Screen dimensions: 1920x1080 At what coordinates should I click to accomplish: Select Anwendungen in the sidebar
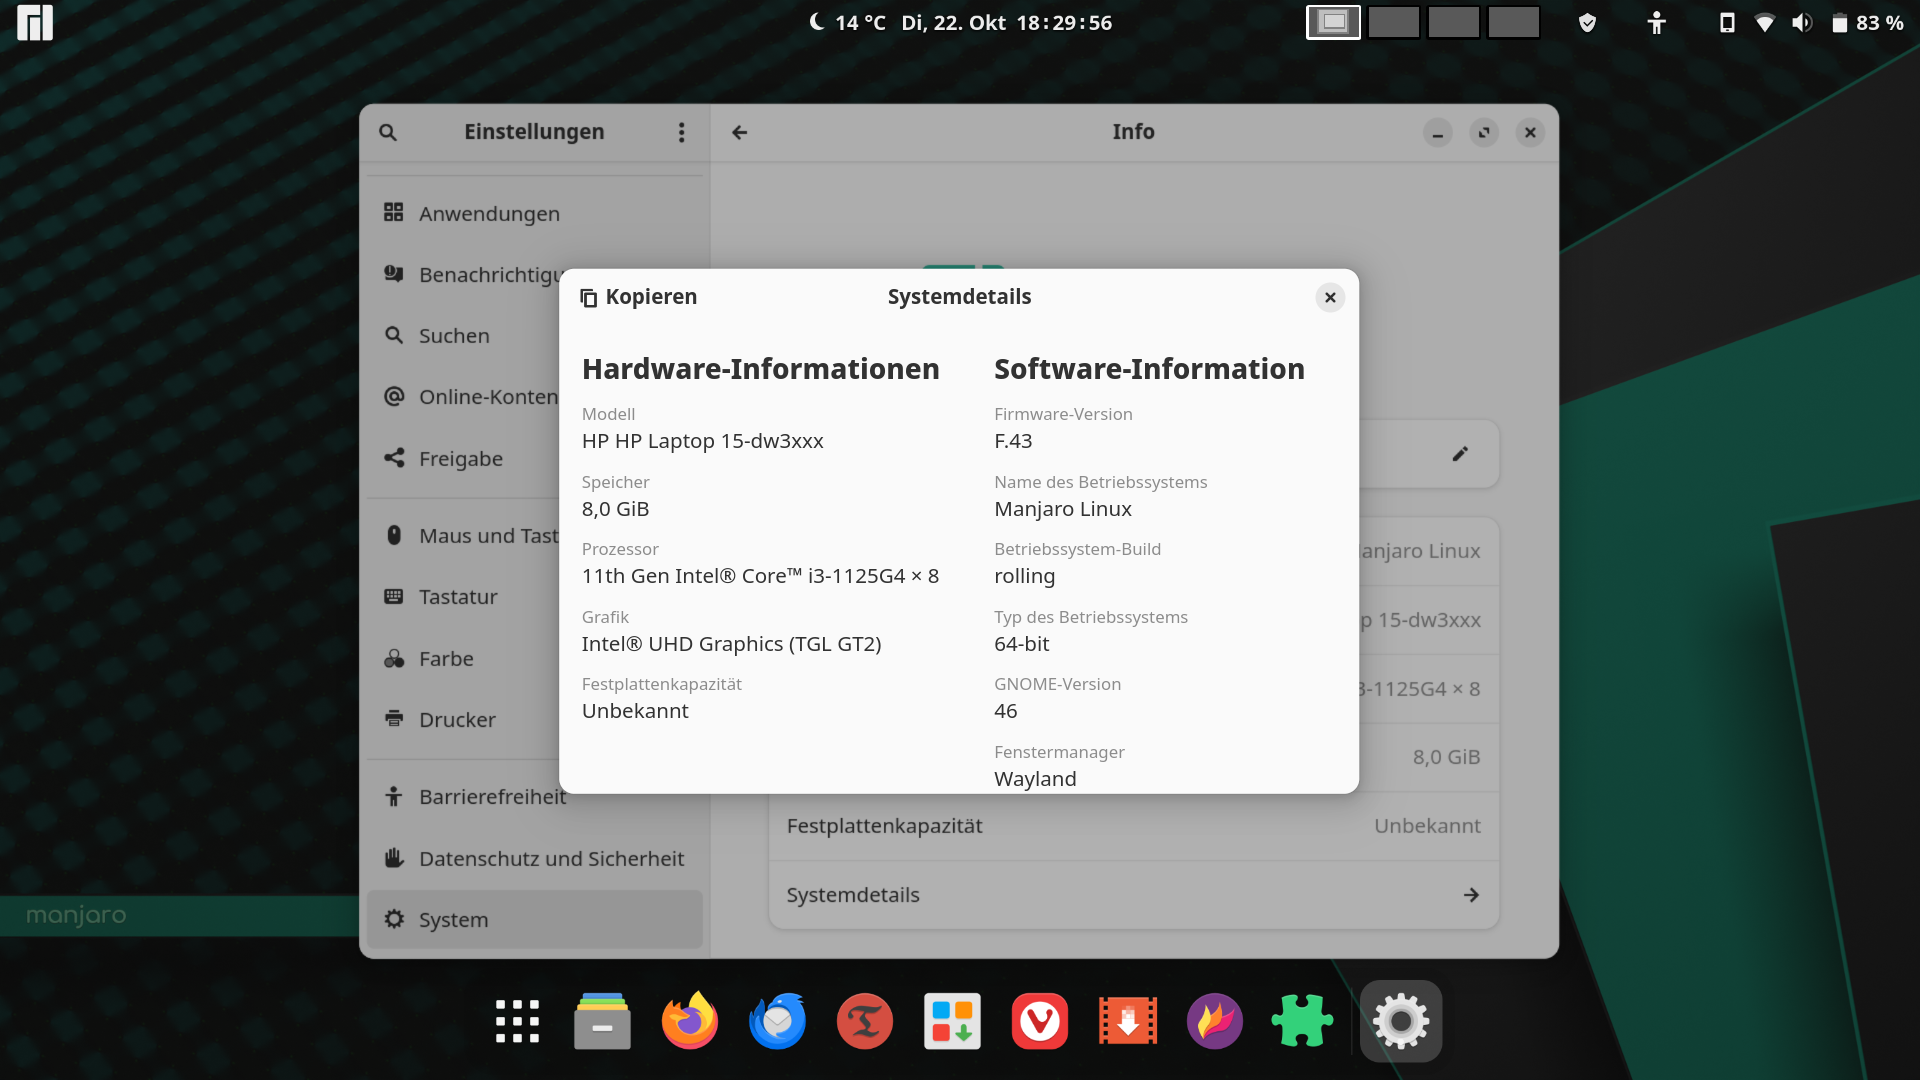pyautogui.click(x=489, y=214)
